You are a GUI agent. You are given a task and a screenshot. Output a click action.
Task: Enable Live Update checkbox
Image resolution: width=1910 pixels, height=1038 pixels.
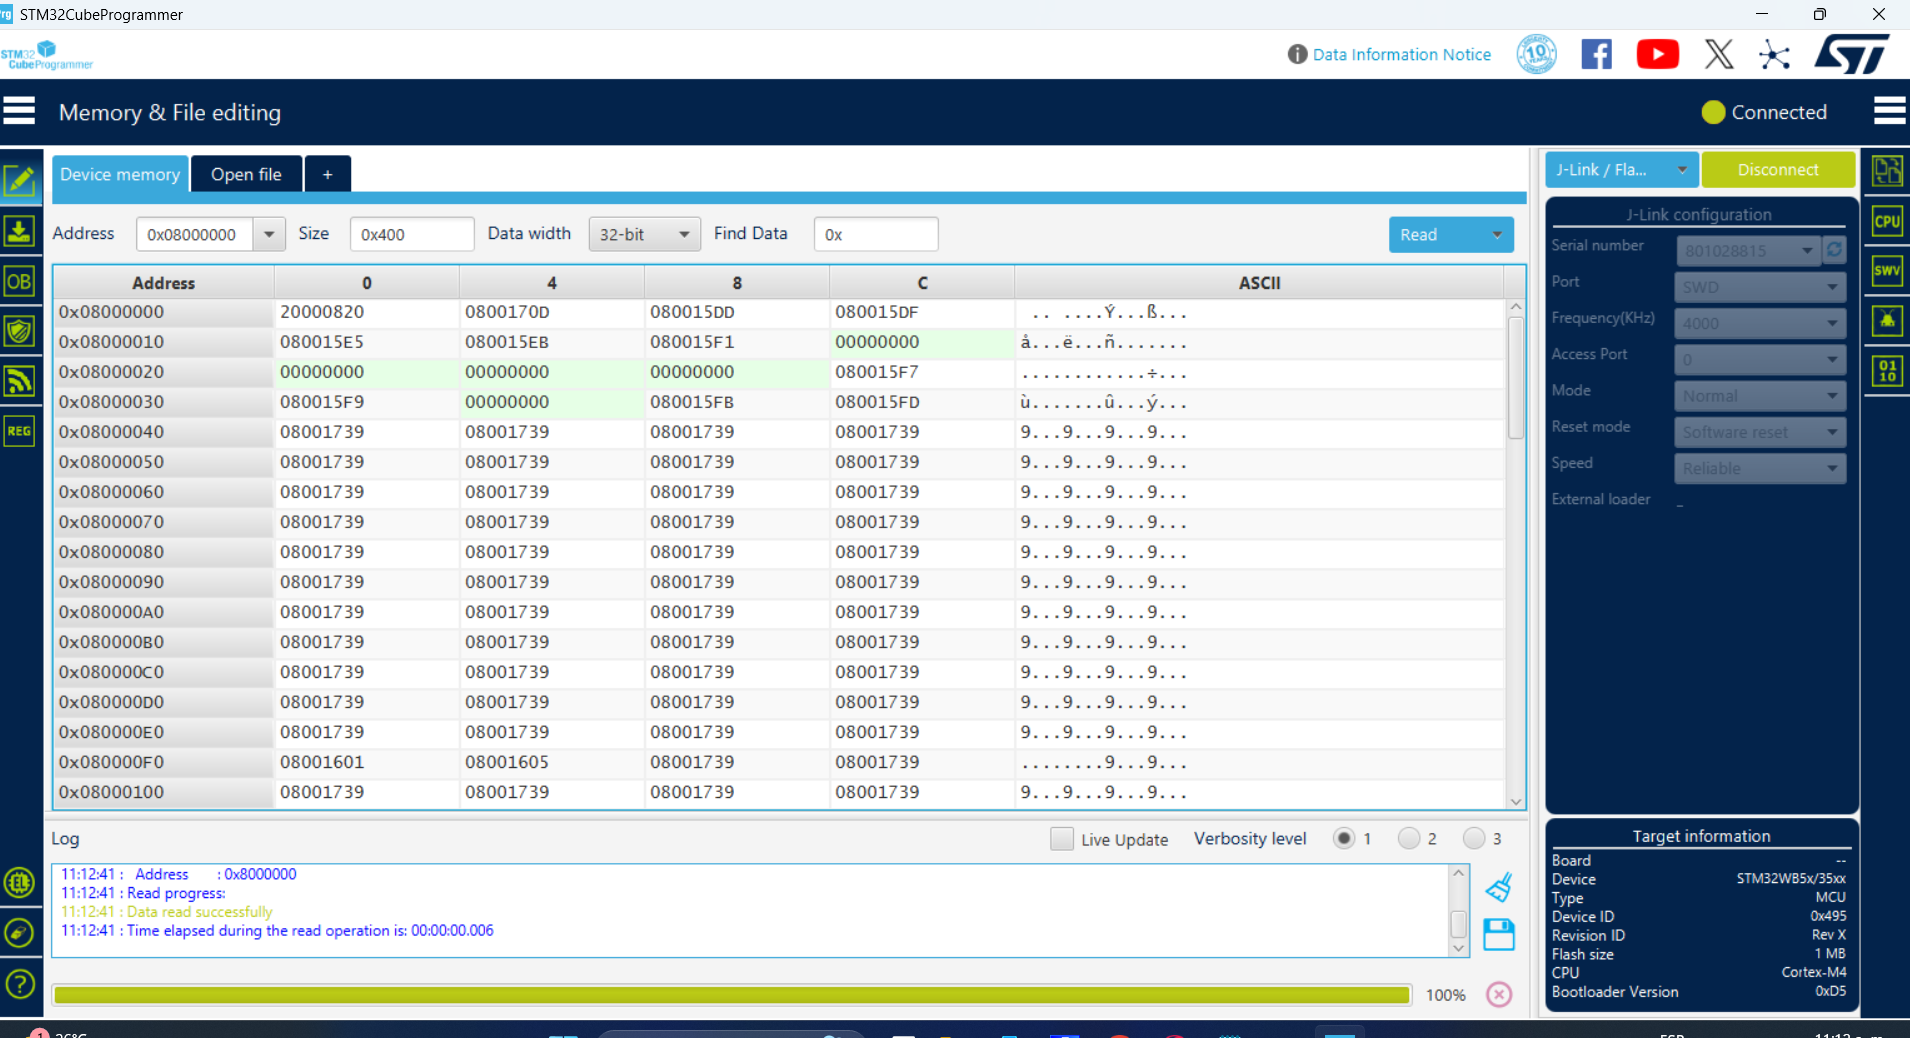coord(1062,839)
